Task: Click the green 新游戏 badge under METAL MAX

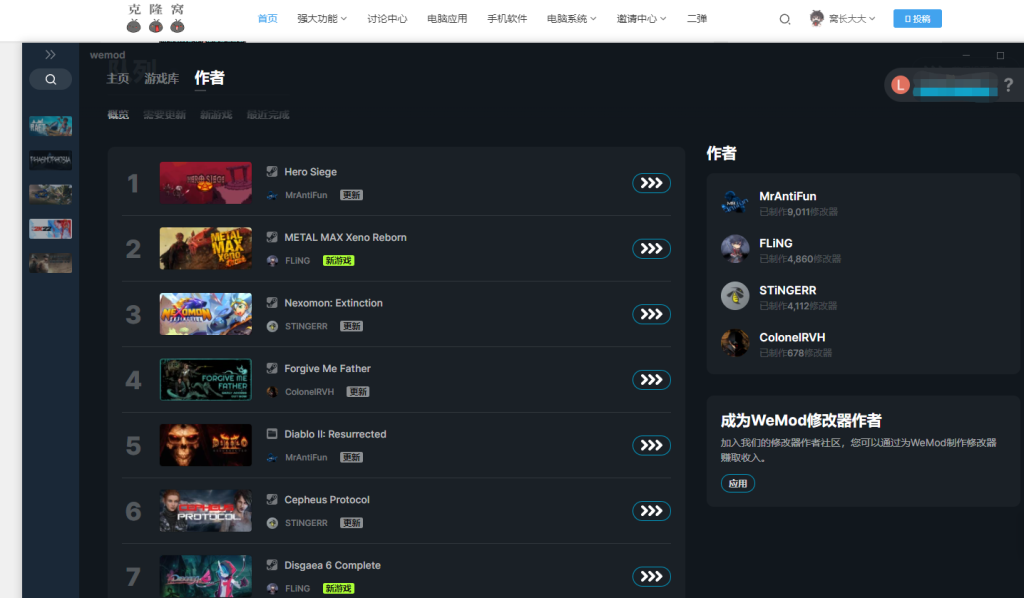Action: click(338, 260)
